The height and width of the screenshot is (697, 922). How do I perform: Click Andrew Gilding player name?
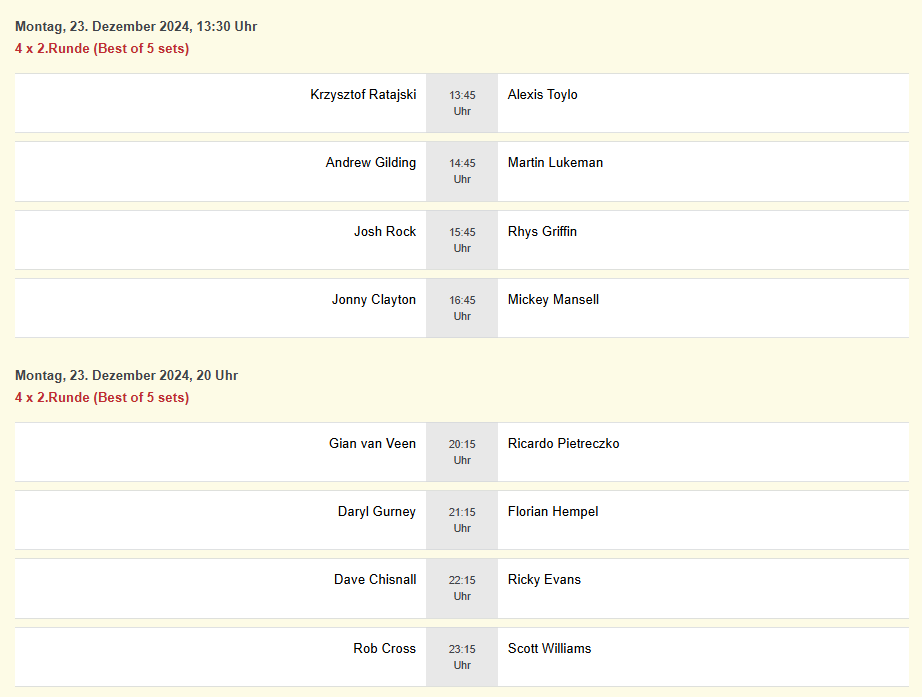coord(370,163)
